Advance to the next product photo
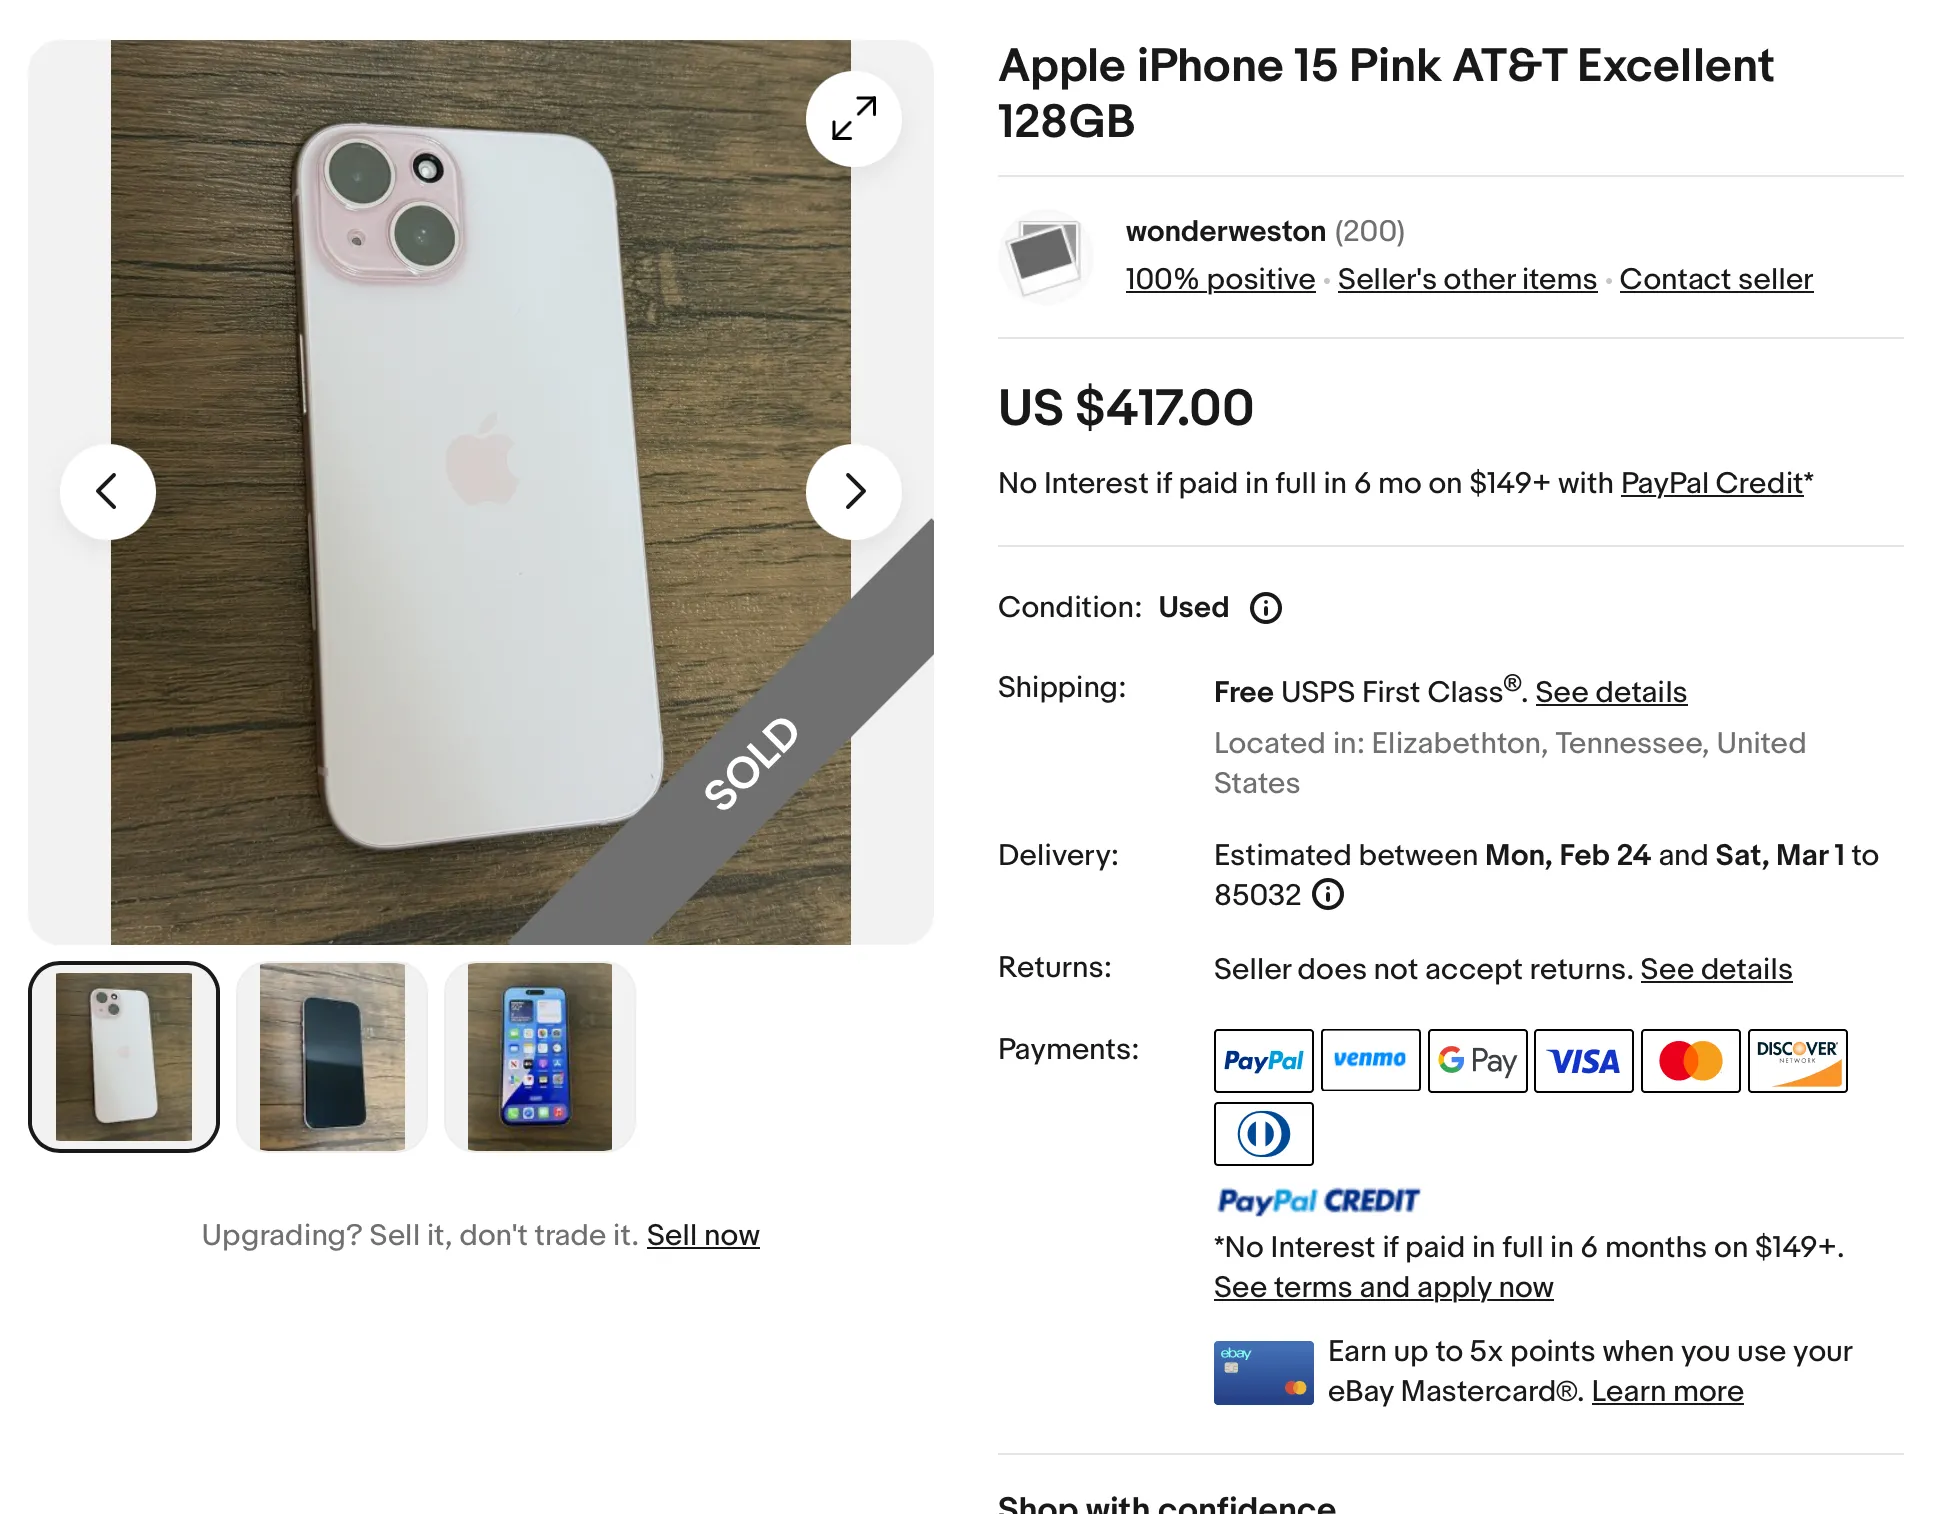Image resolution: width=1940 pixels, height=1514 pixels. point(853,491)
